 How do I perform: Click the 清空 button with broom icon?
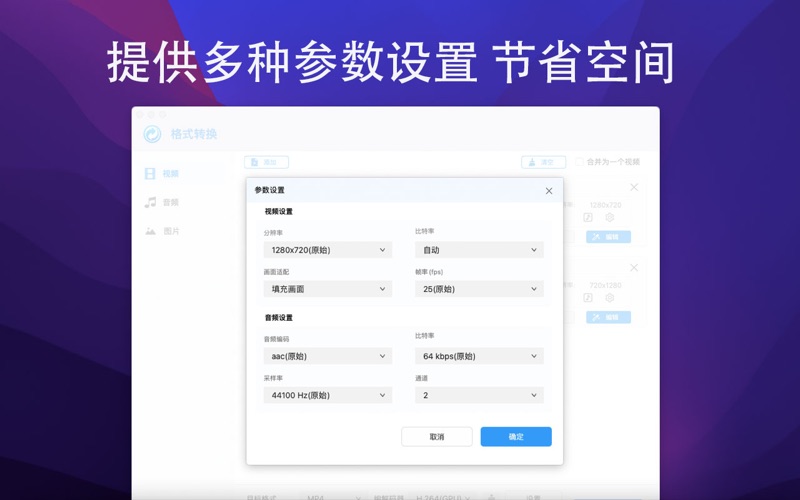pos(543,162)
